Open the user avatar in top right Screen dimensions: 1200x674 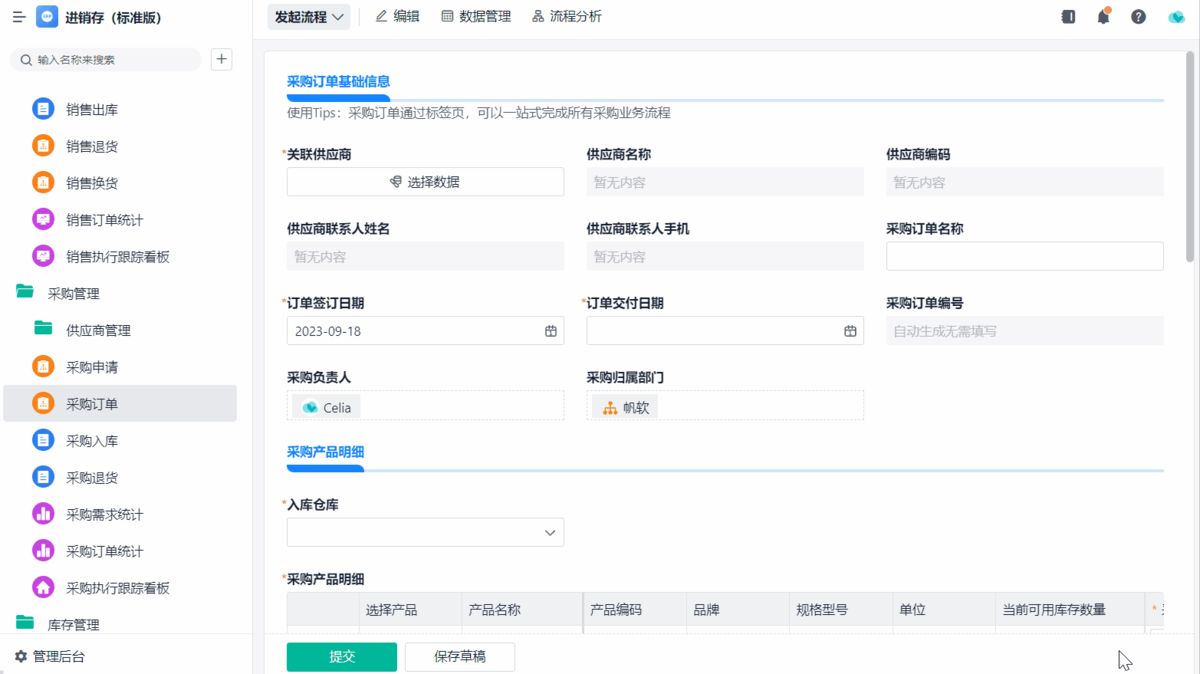point(1176,17)
